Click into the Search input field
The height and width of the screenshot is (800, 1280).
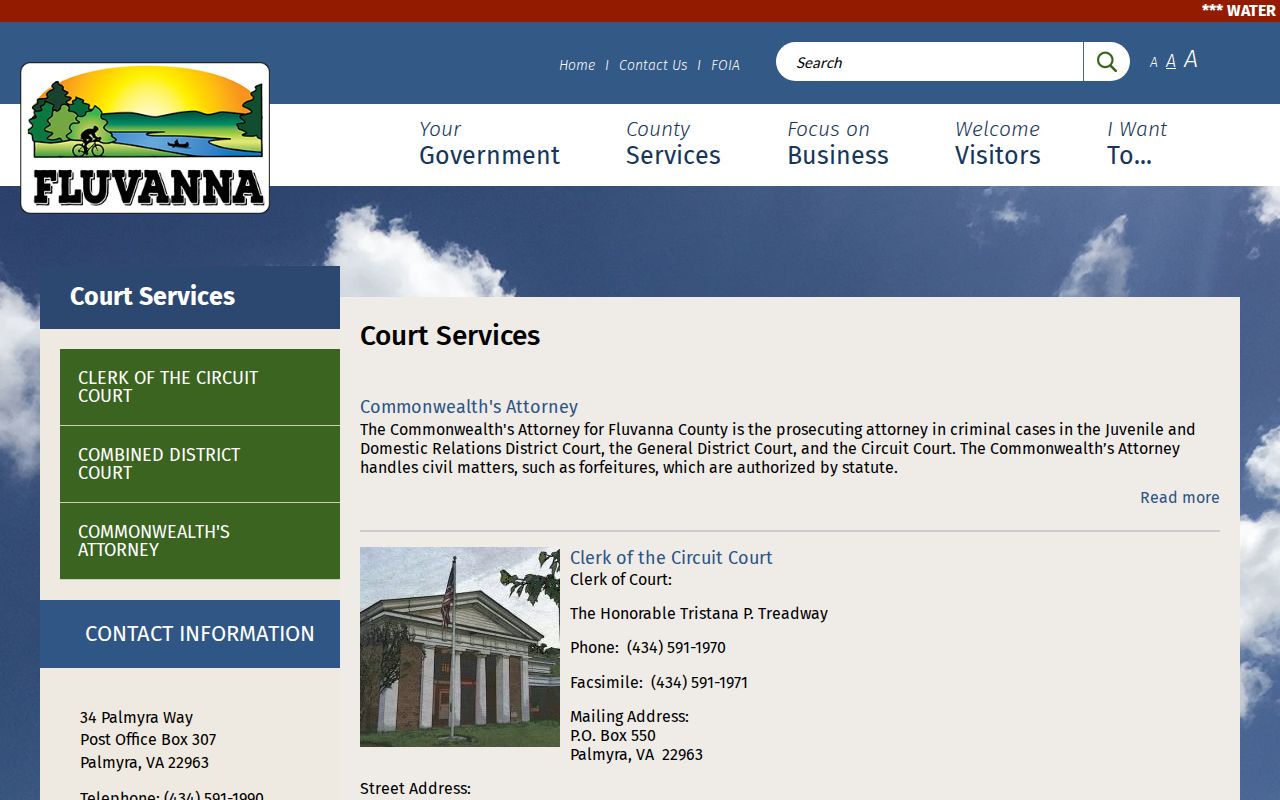(x=930, y=62)
